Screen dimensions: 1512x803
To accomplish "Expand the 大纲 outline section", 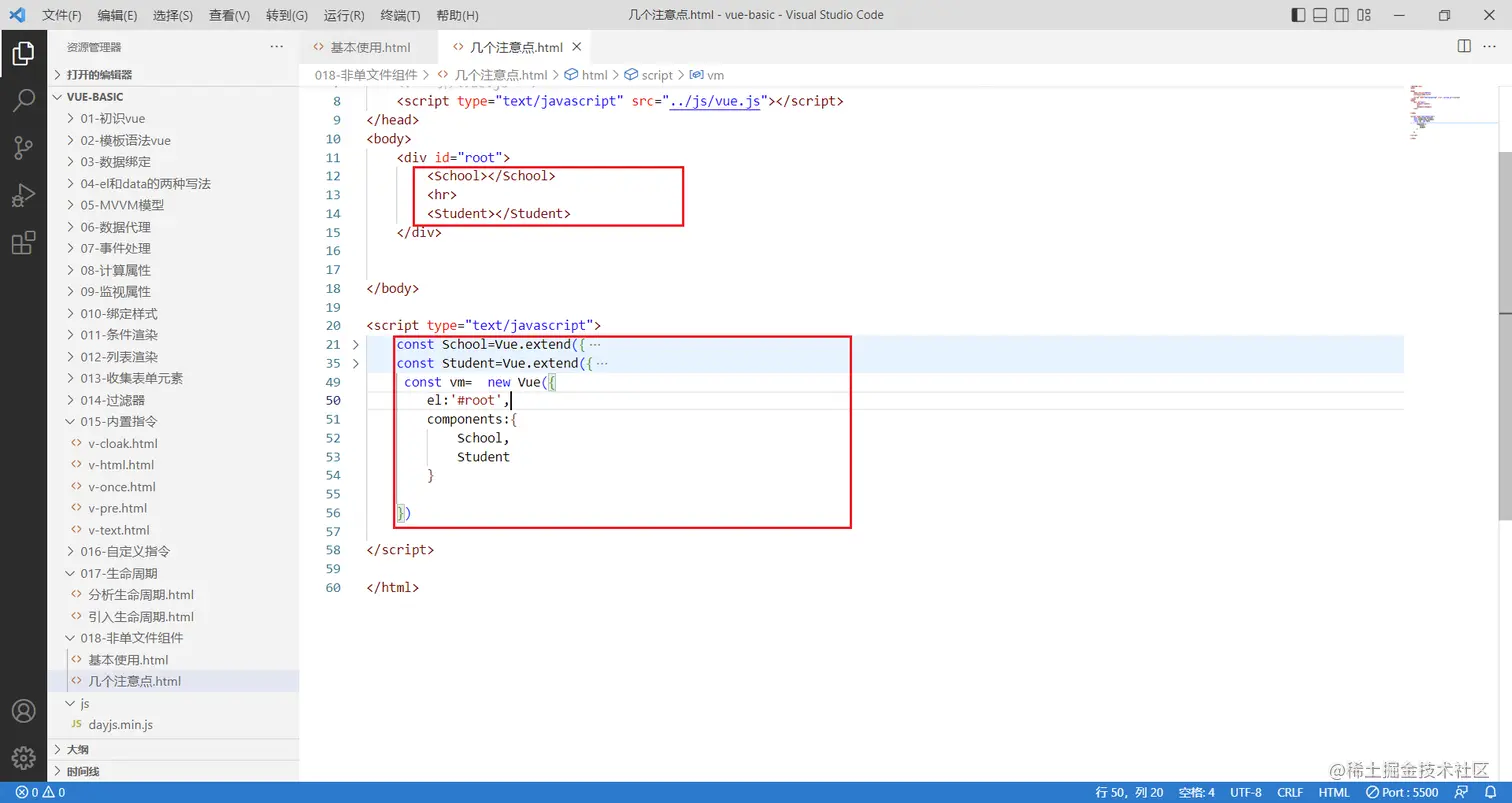I will click(x=175, y=750).
